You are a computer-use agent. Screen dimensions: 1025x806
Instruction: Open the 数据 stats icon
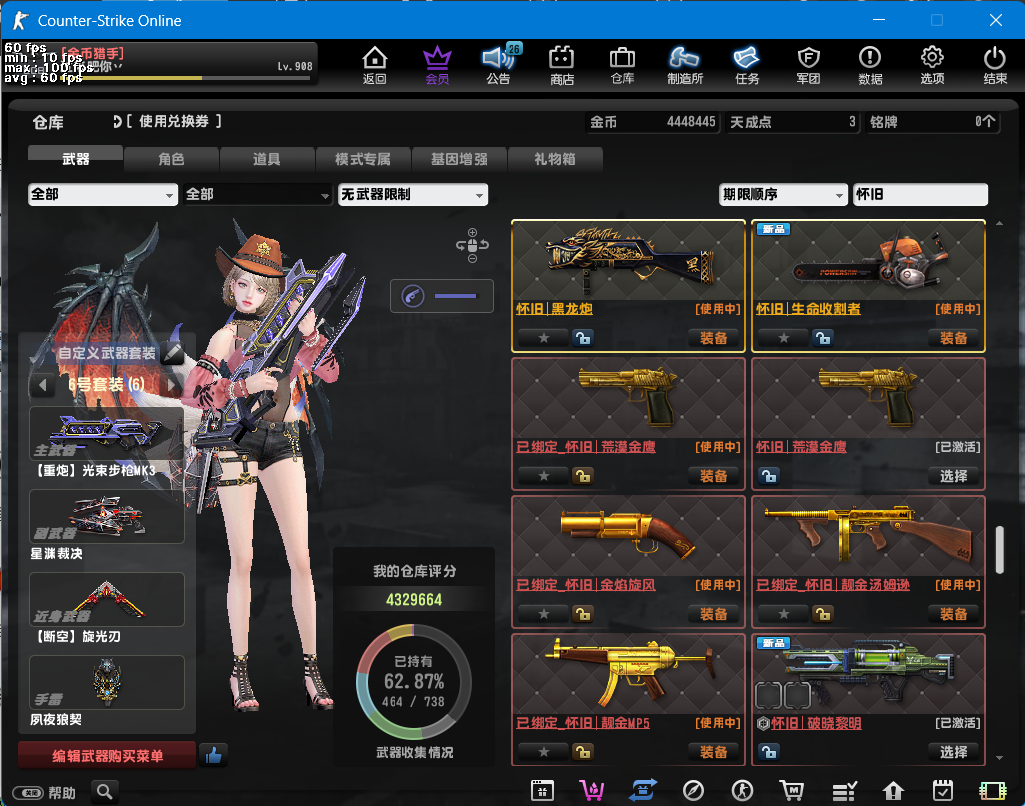[870, 65]
